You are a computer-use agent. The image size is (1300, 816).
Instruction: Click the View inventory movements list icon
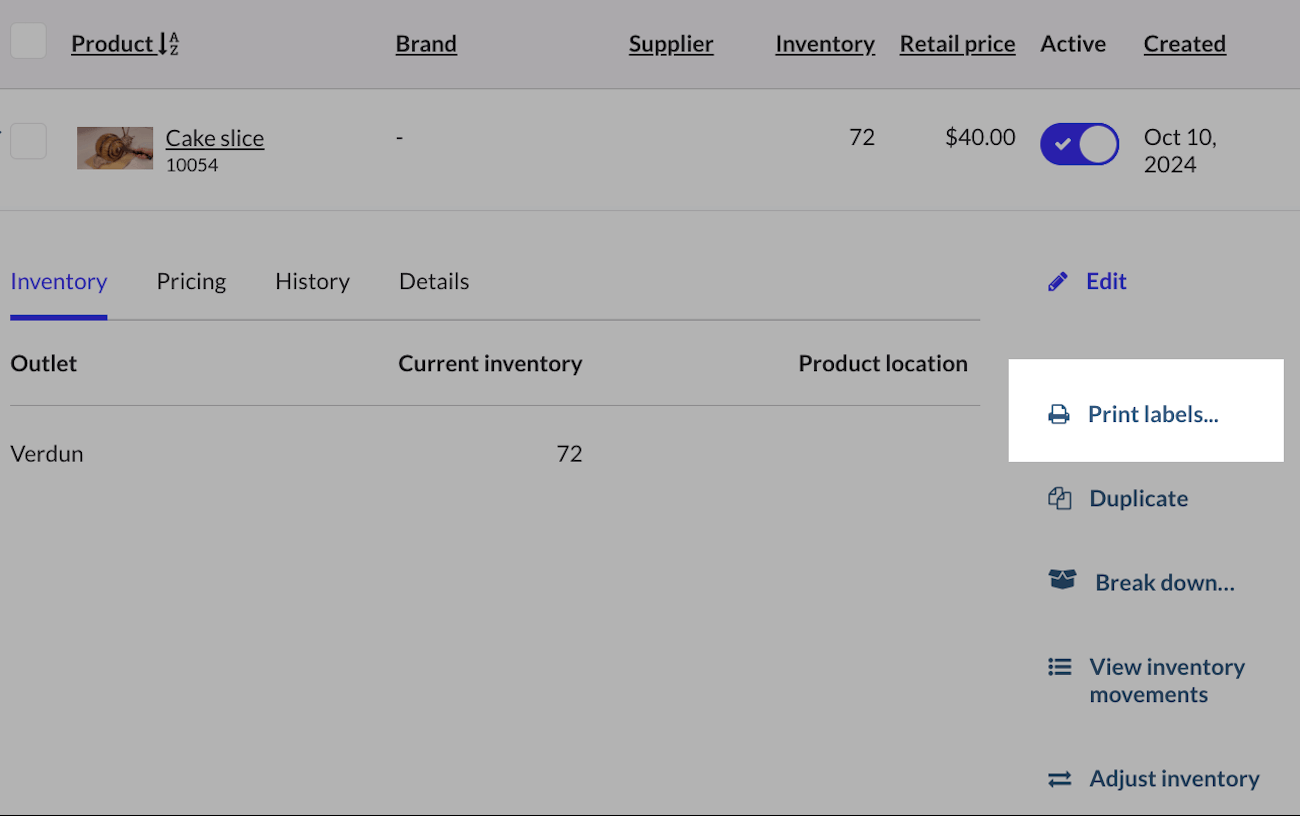point(1059,667)
